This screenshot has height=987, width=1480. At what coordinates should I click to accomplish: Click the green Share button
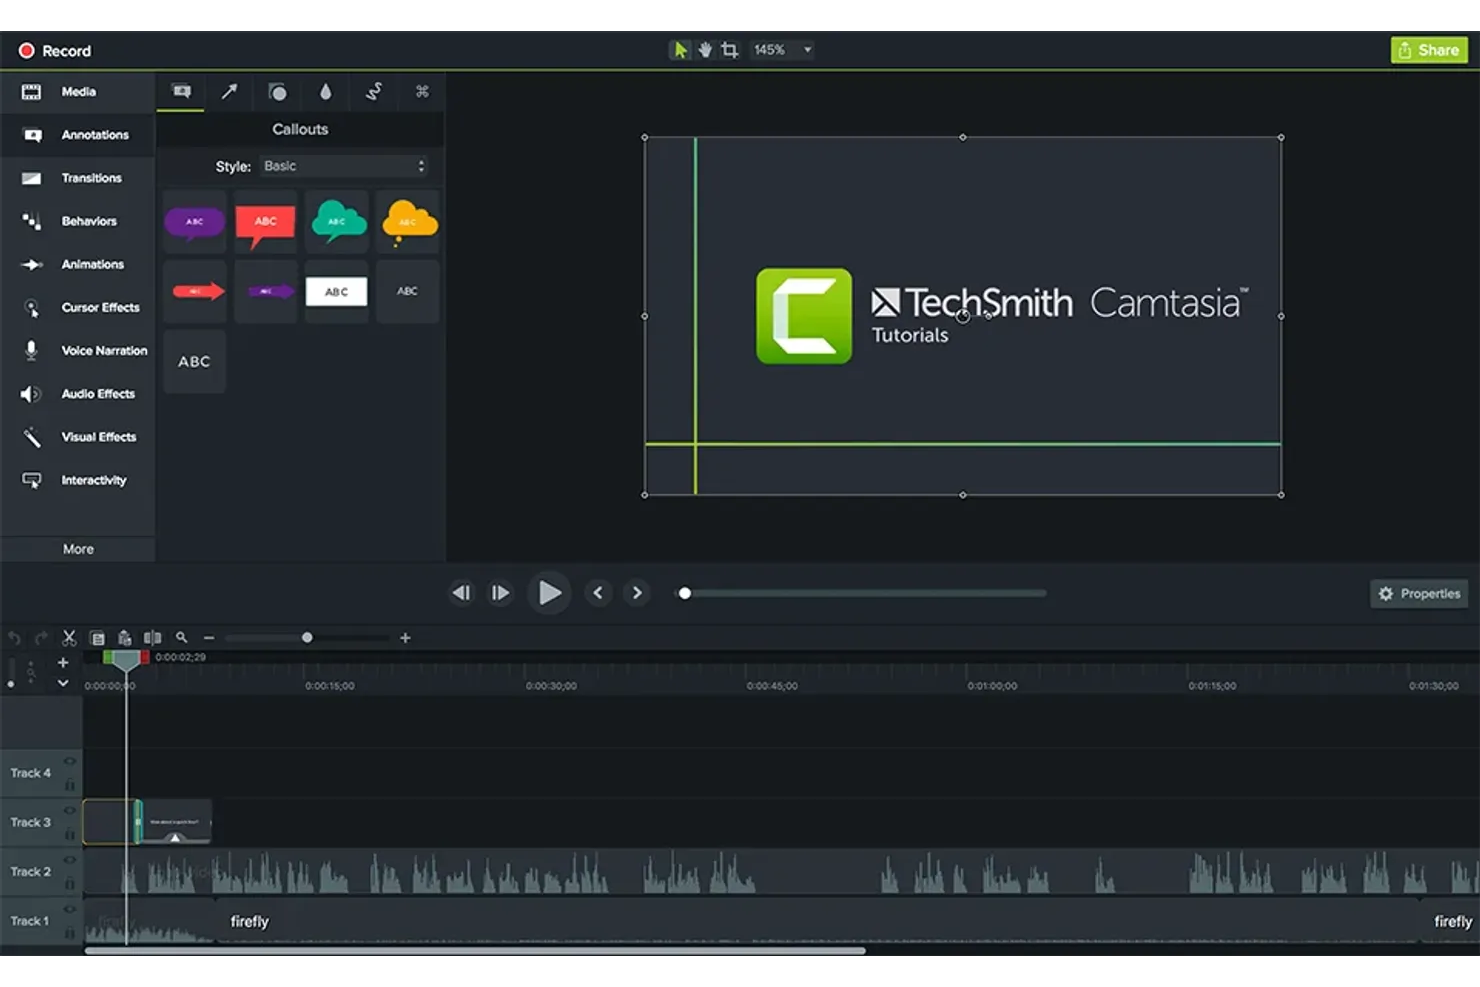coord(1428,49)
